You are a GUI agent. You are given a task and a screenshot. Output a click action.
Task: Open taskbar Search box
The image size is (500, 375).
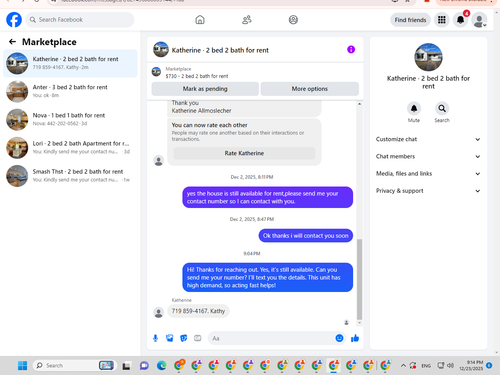point(74,366)
